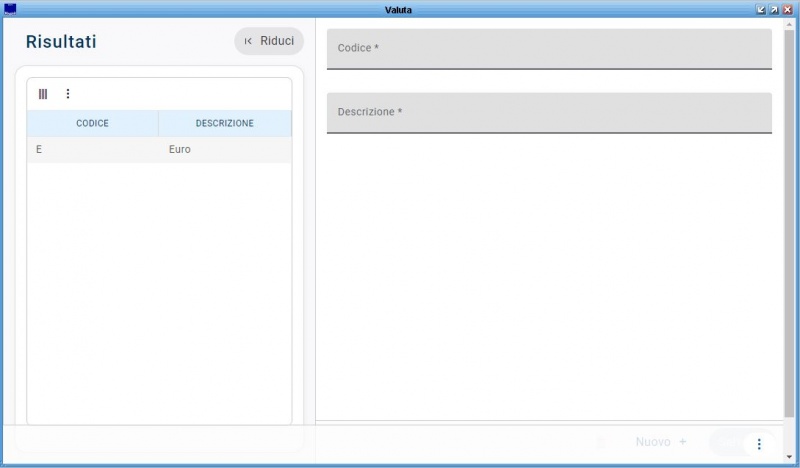
Task: Click the Valuta window app icon in title bar
Action: (10, 9)
